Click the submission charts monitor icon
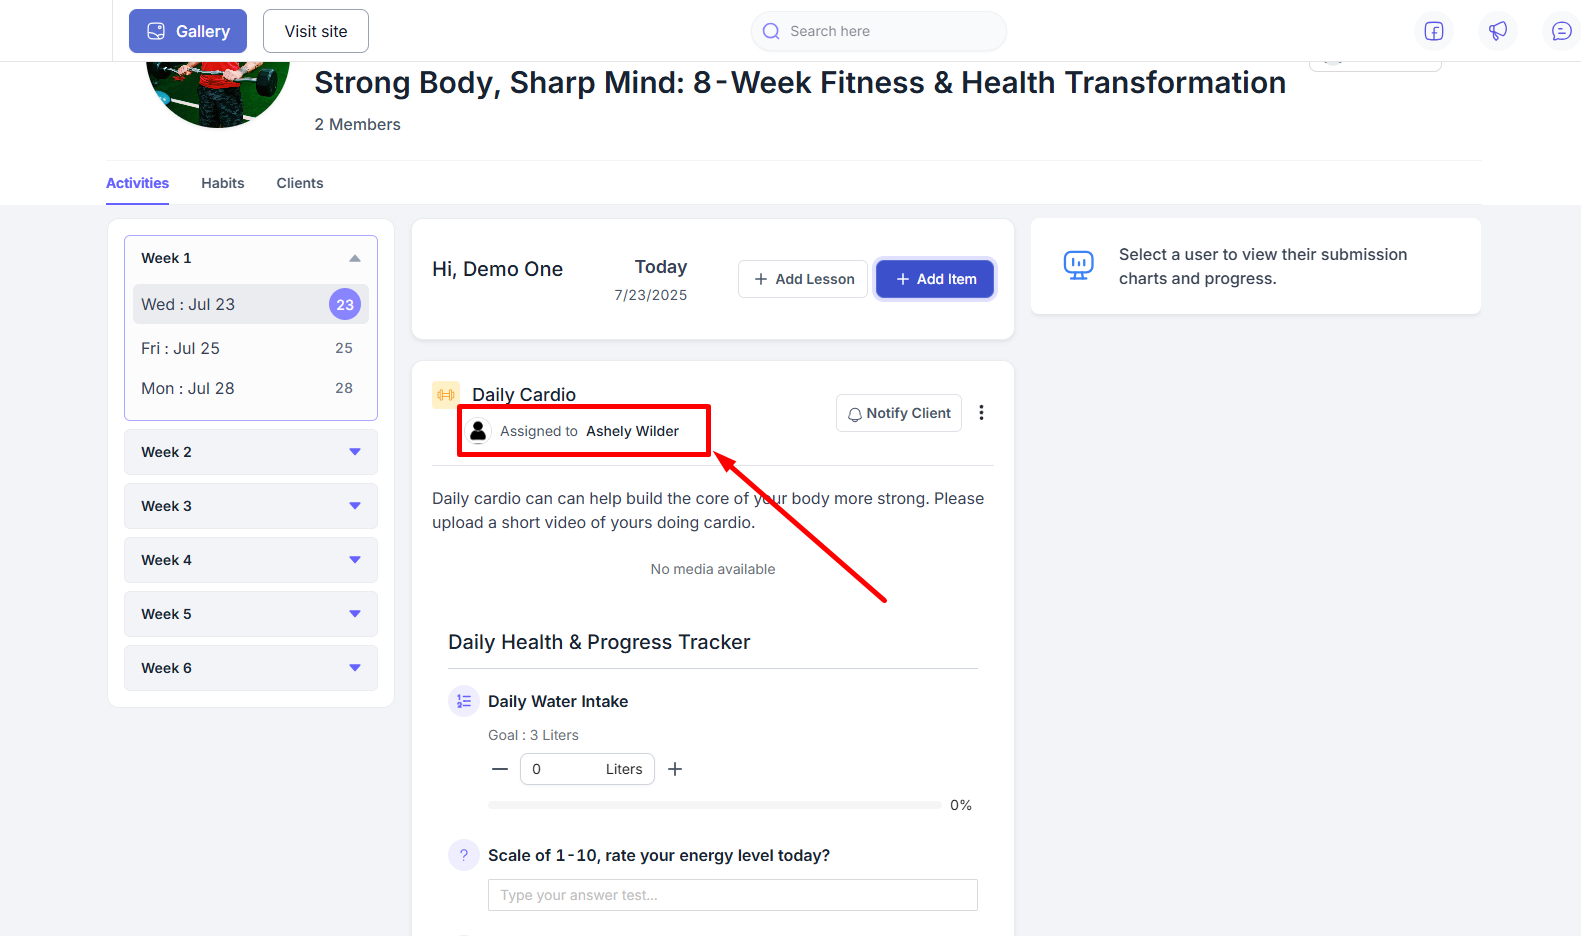1581x936 pixels. pyautogui.click(x=1078, y=265)
